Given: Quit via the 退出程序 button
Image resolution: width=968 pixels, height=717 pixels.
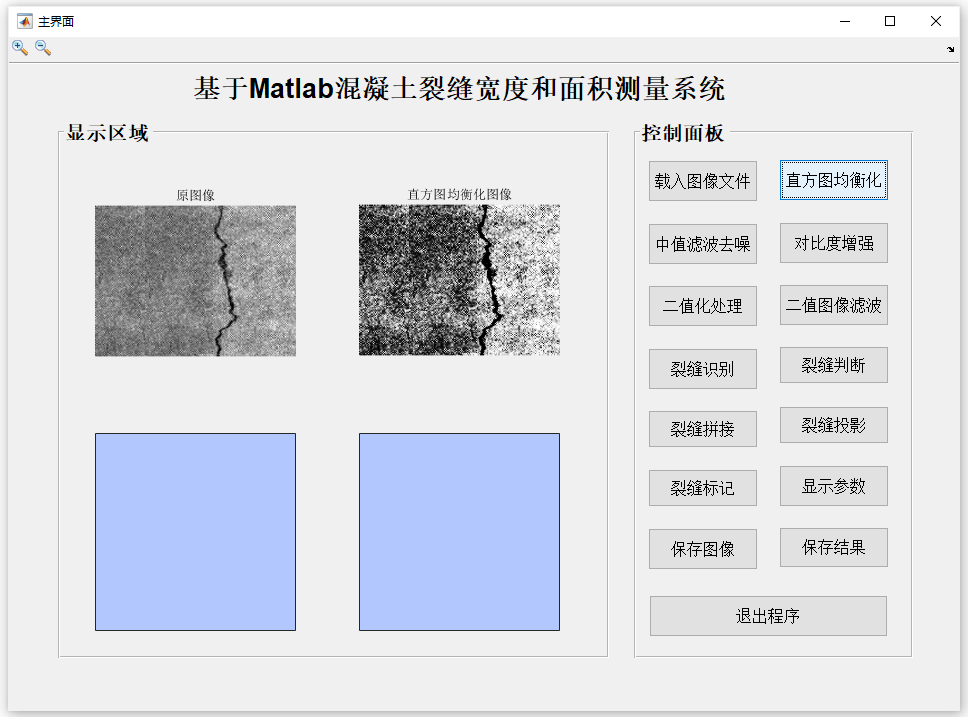Looking at the screenshot, I should click(x=768, y=616).
